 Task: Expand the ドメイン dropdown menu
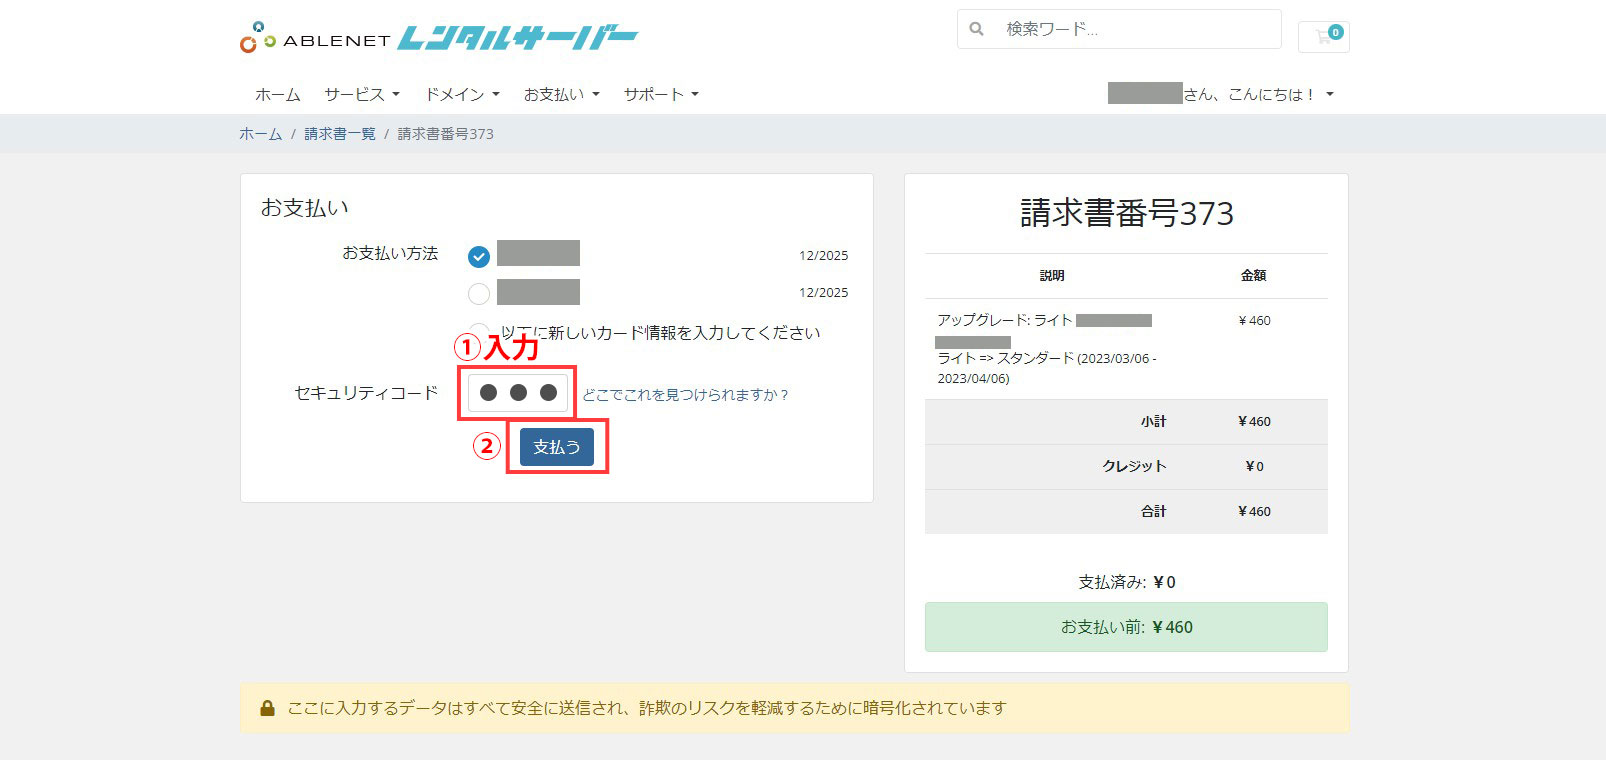click(462, 94)
